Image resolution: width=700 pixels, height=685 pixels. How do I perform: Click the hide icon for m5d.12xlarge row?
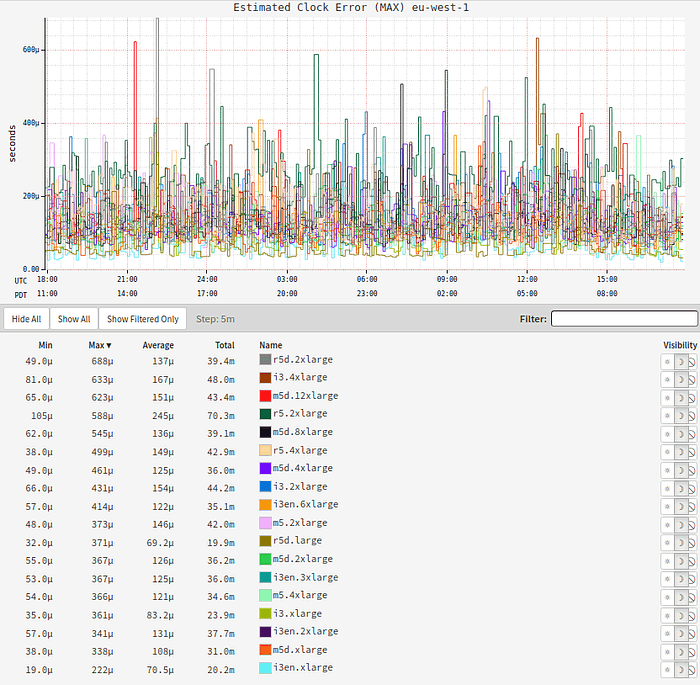pyautogui.click(x=690, y=396)
